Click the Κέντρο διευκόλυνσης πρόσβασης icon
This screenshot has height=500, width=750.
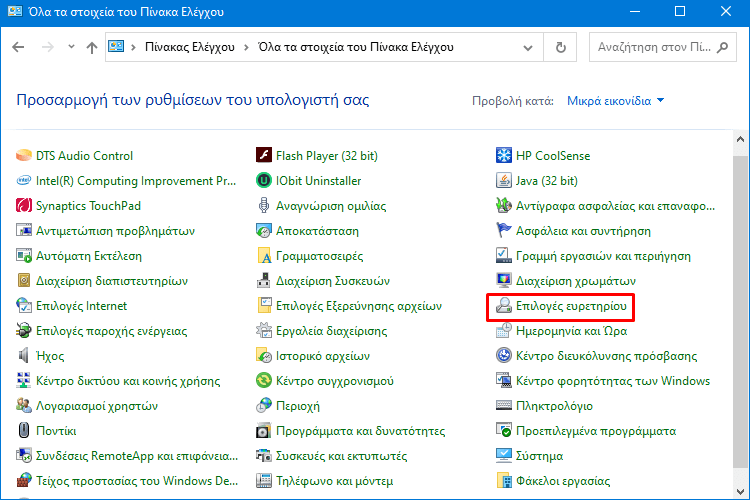504,356
